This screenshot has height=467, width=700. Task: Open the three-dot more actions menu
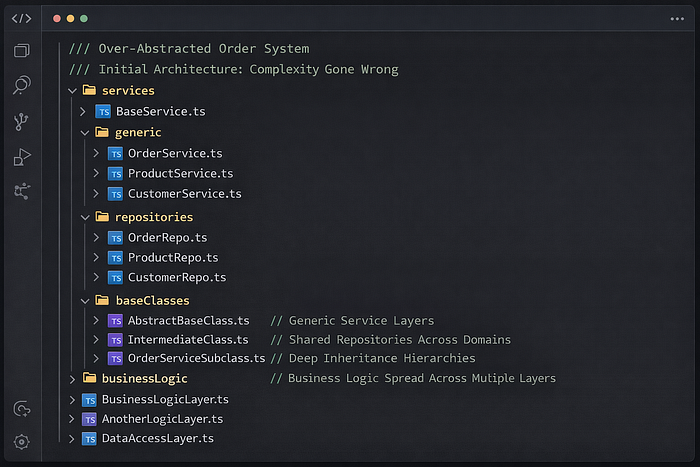677,19
